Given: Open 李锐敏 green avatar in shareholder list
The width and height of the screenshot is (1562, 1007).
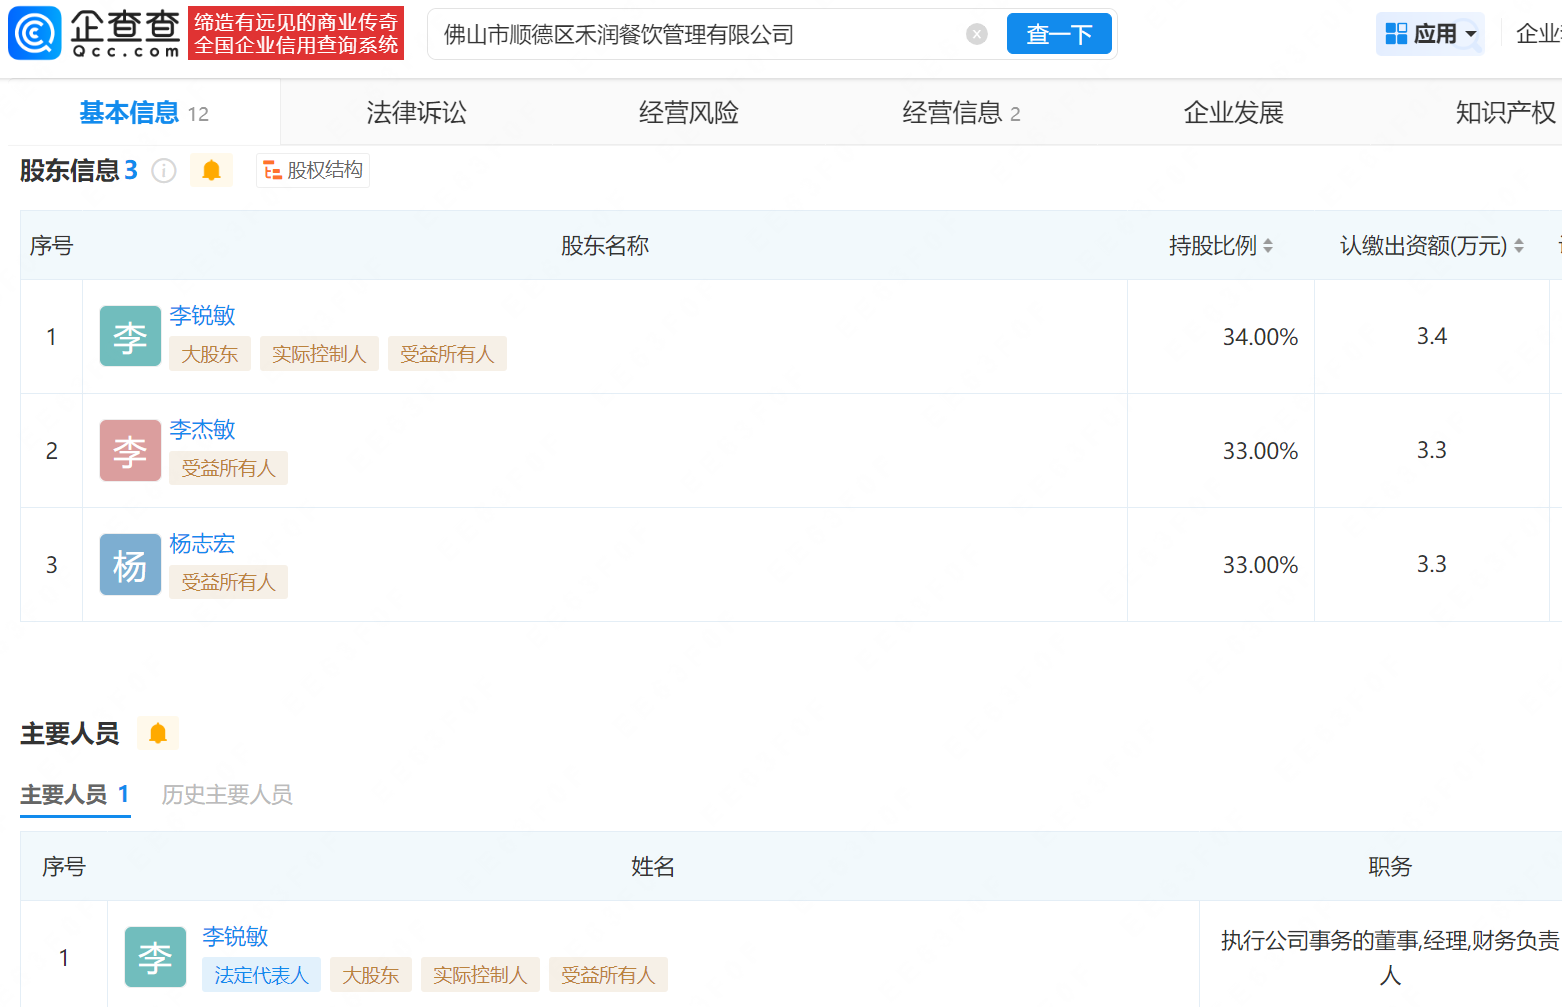Looking at the screenshot, I should (130, 336).
